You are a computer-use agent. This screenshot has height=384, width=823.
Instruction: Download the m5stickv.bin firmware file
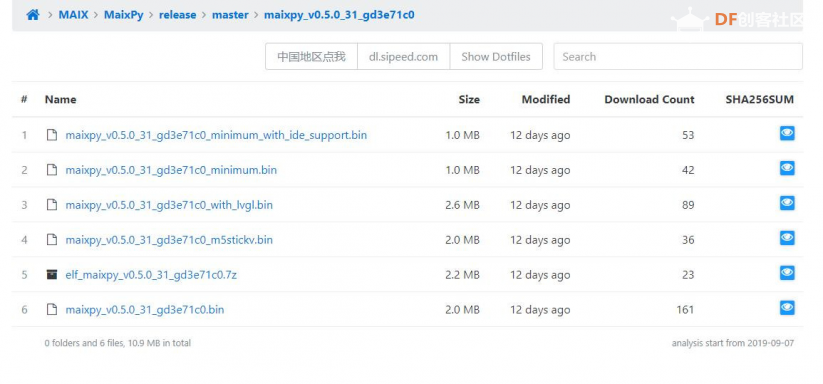pos(169,240)
